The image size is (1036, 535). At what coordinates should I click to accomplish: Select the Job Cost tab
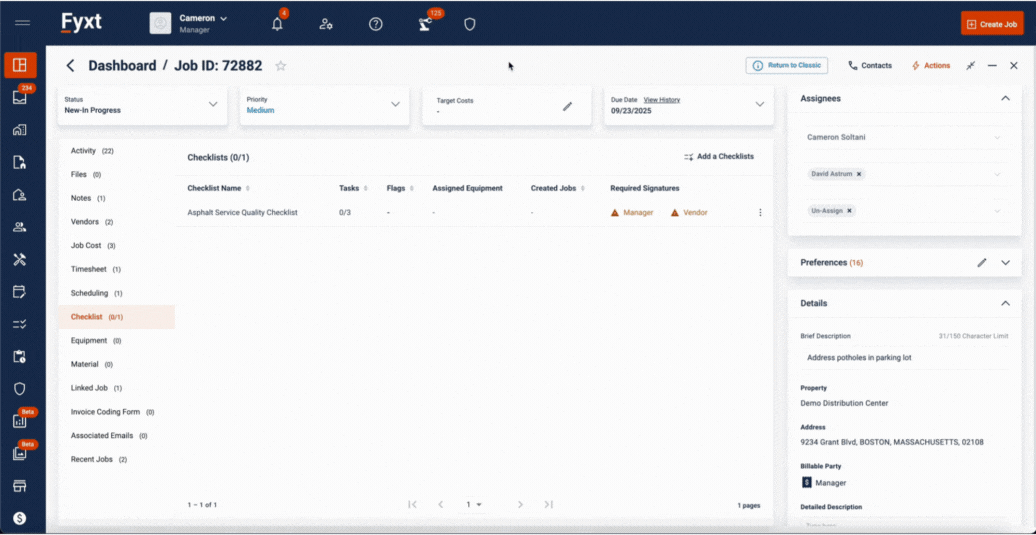86,246
